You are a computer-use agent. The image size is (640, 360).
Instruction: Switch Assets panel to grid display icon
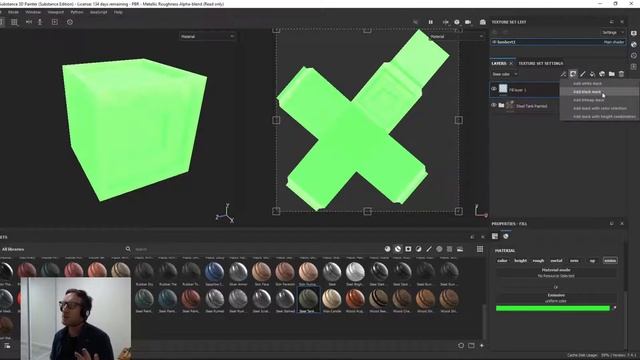480,249
